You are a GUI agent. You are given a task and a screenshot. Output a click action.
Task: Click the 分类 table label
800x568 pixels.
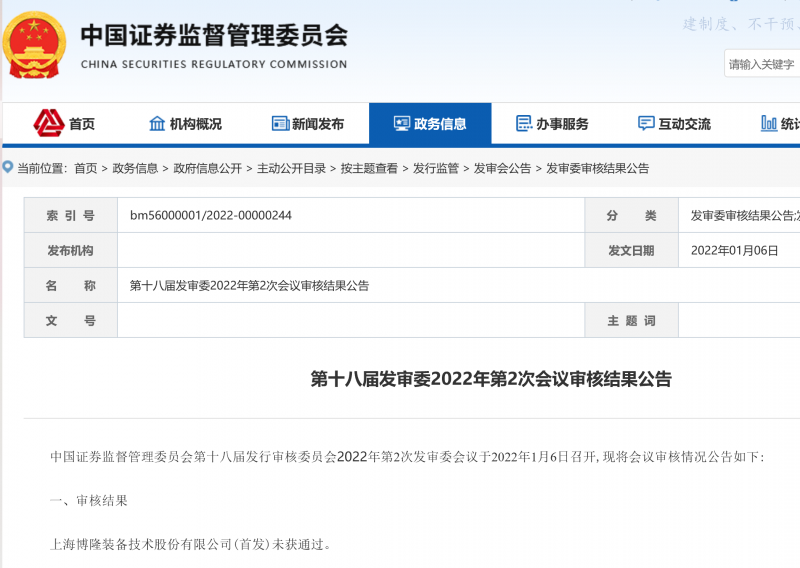pyautogui.click(x=631, y=215)
